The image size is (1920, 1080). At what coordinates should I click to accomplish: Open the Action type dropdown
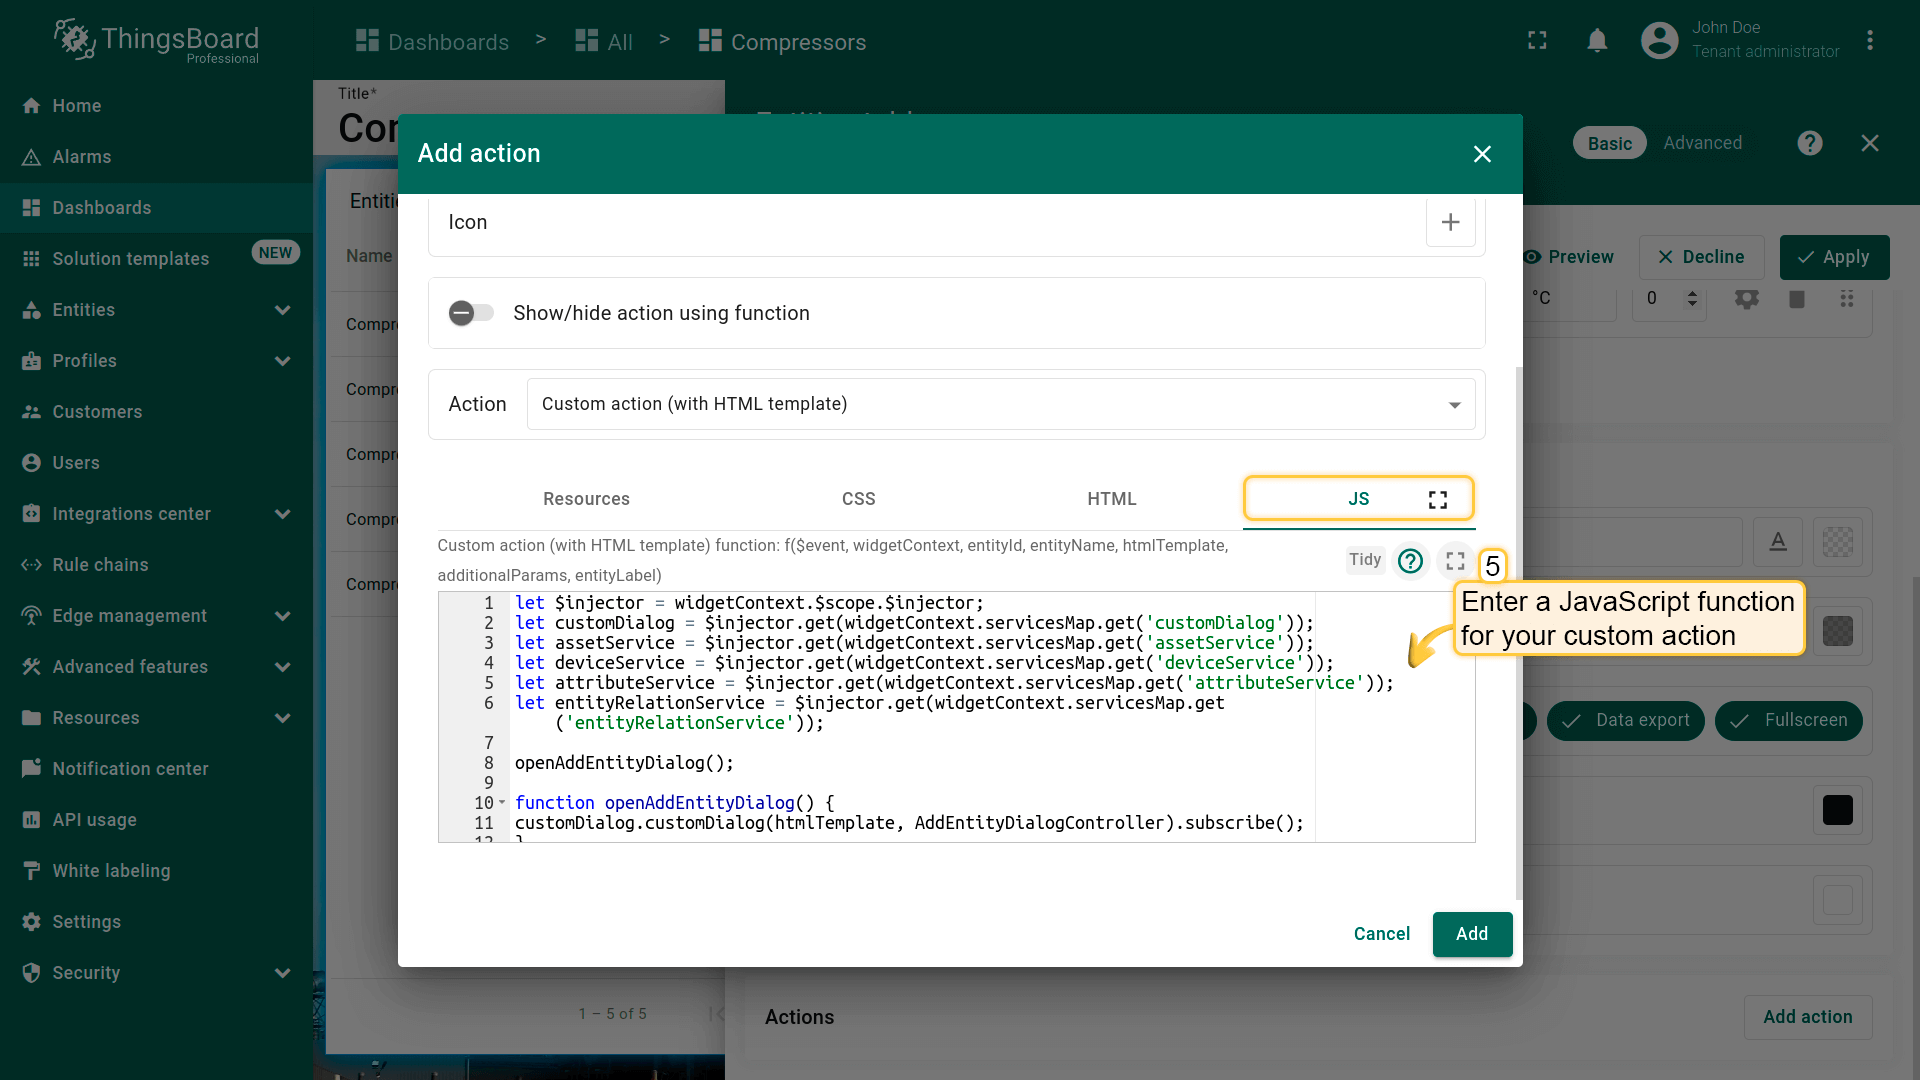pyautogui.click(x=1000, y=404)
